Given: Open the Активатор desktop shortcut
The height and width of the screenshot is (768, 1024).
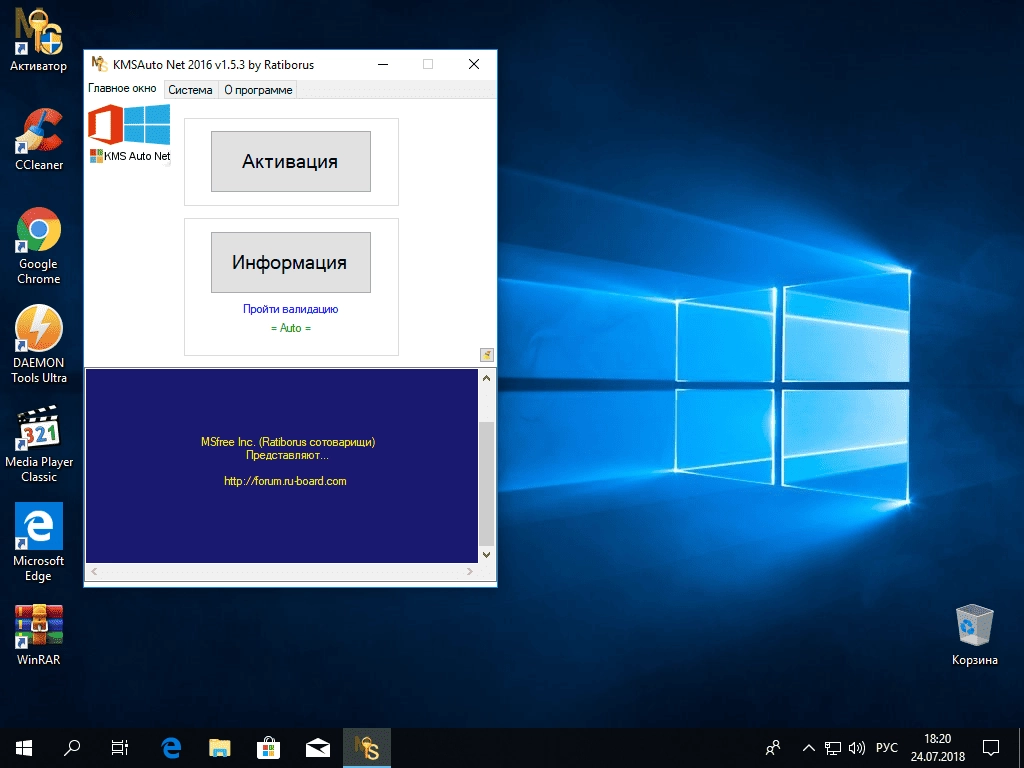Looking at the screenshot, I should click(x=39, y=38).
